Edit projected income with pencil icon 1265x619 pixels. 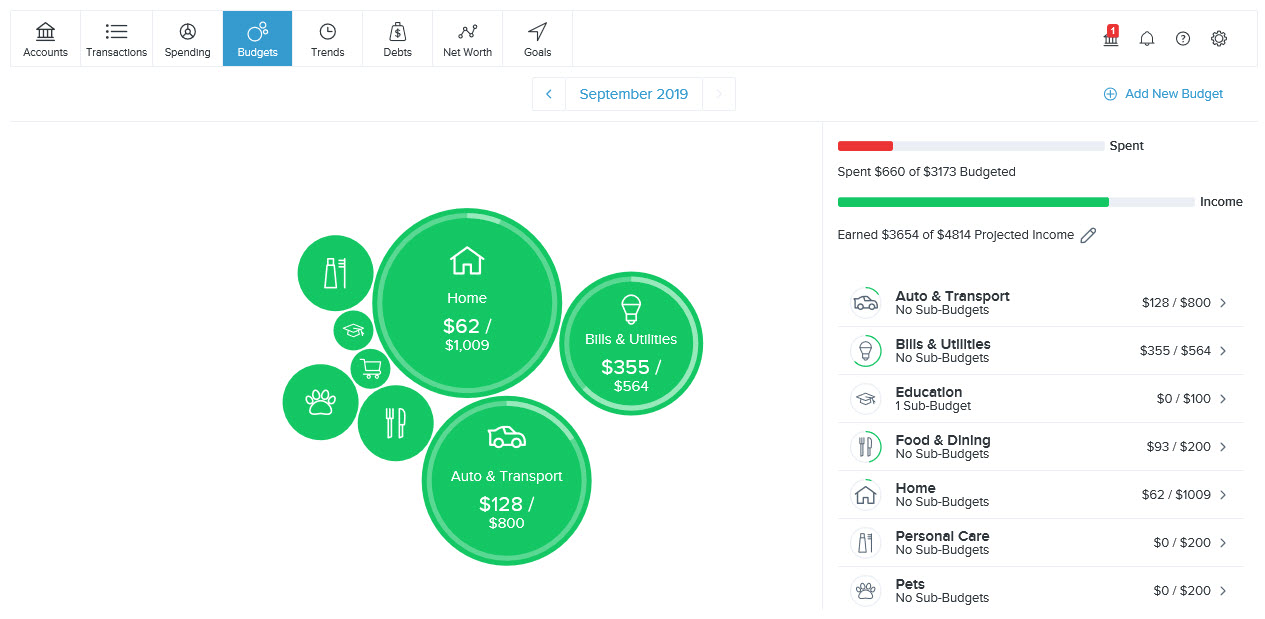click(x=1089, y=235)
